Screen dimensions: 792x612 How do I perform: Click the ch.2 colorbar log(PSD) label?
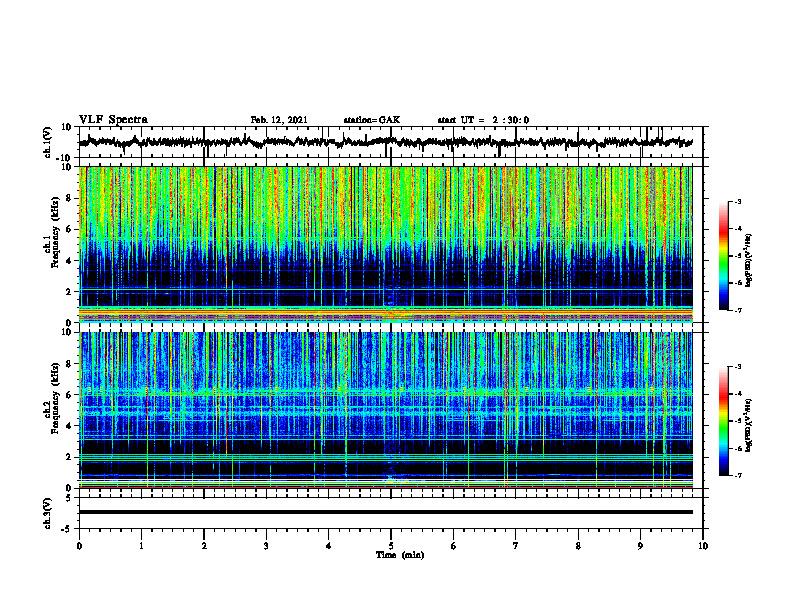(x=749, y=425)
